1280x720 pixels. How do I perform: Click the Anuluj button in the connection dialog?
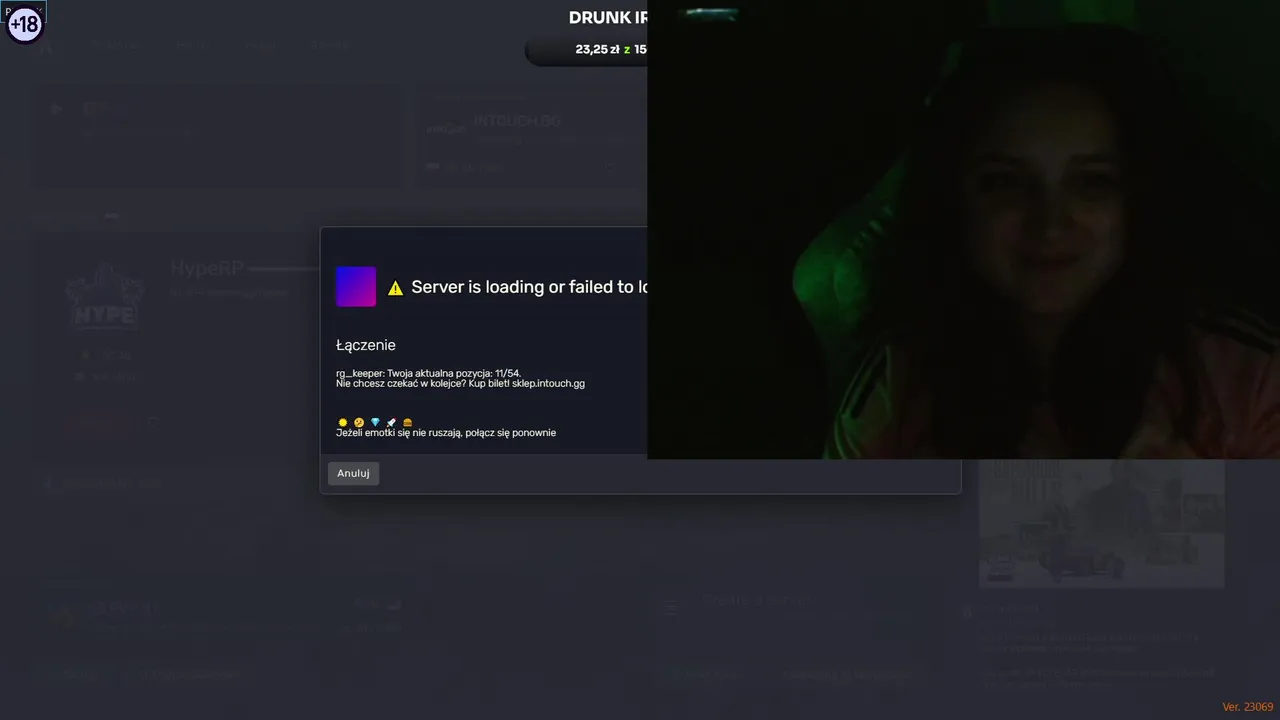click(353, 473)
